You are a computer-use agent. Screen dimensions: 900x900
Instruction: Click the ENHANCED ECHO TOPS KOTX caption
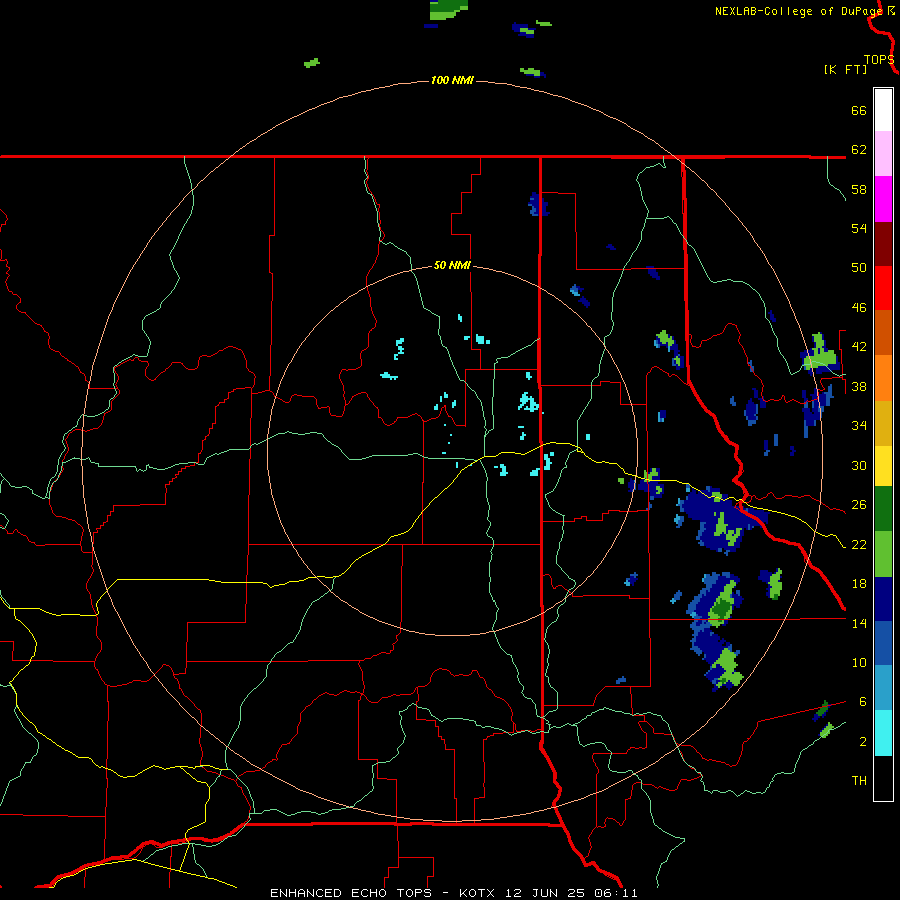(453, 893)
